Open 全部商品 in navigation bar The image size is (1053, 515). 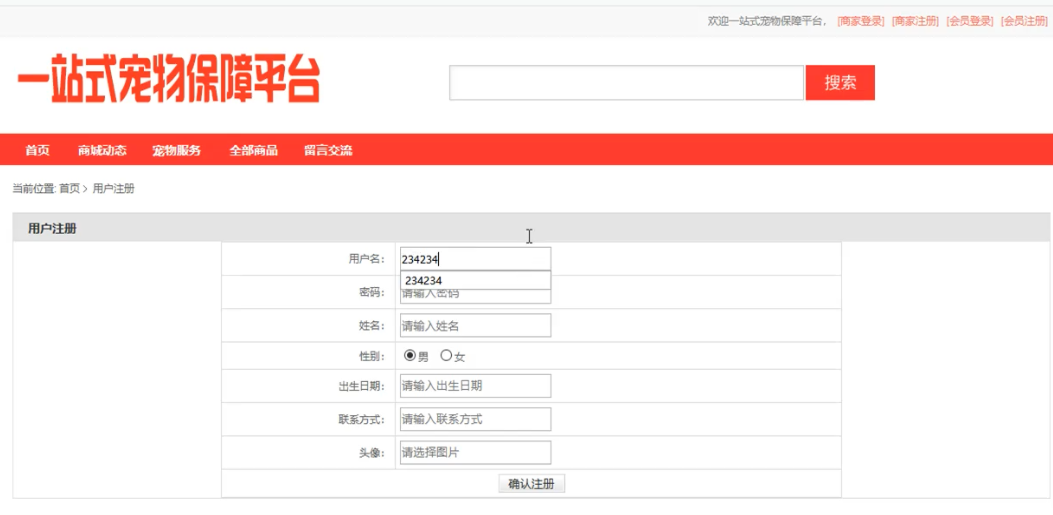click(x=253, y=150)
